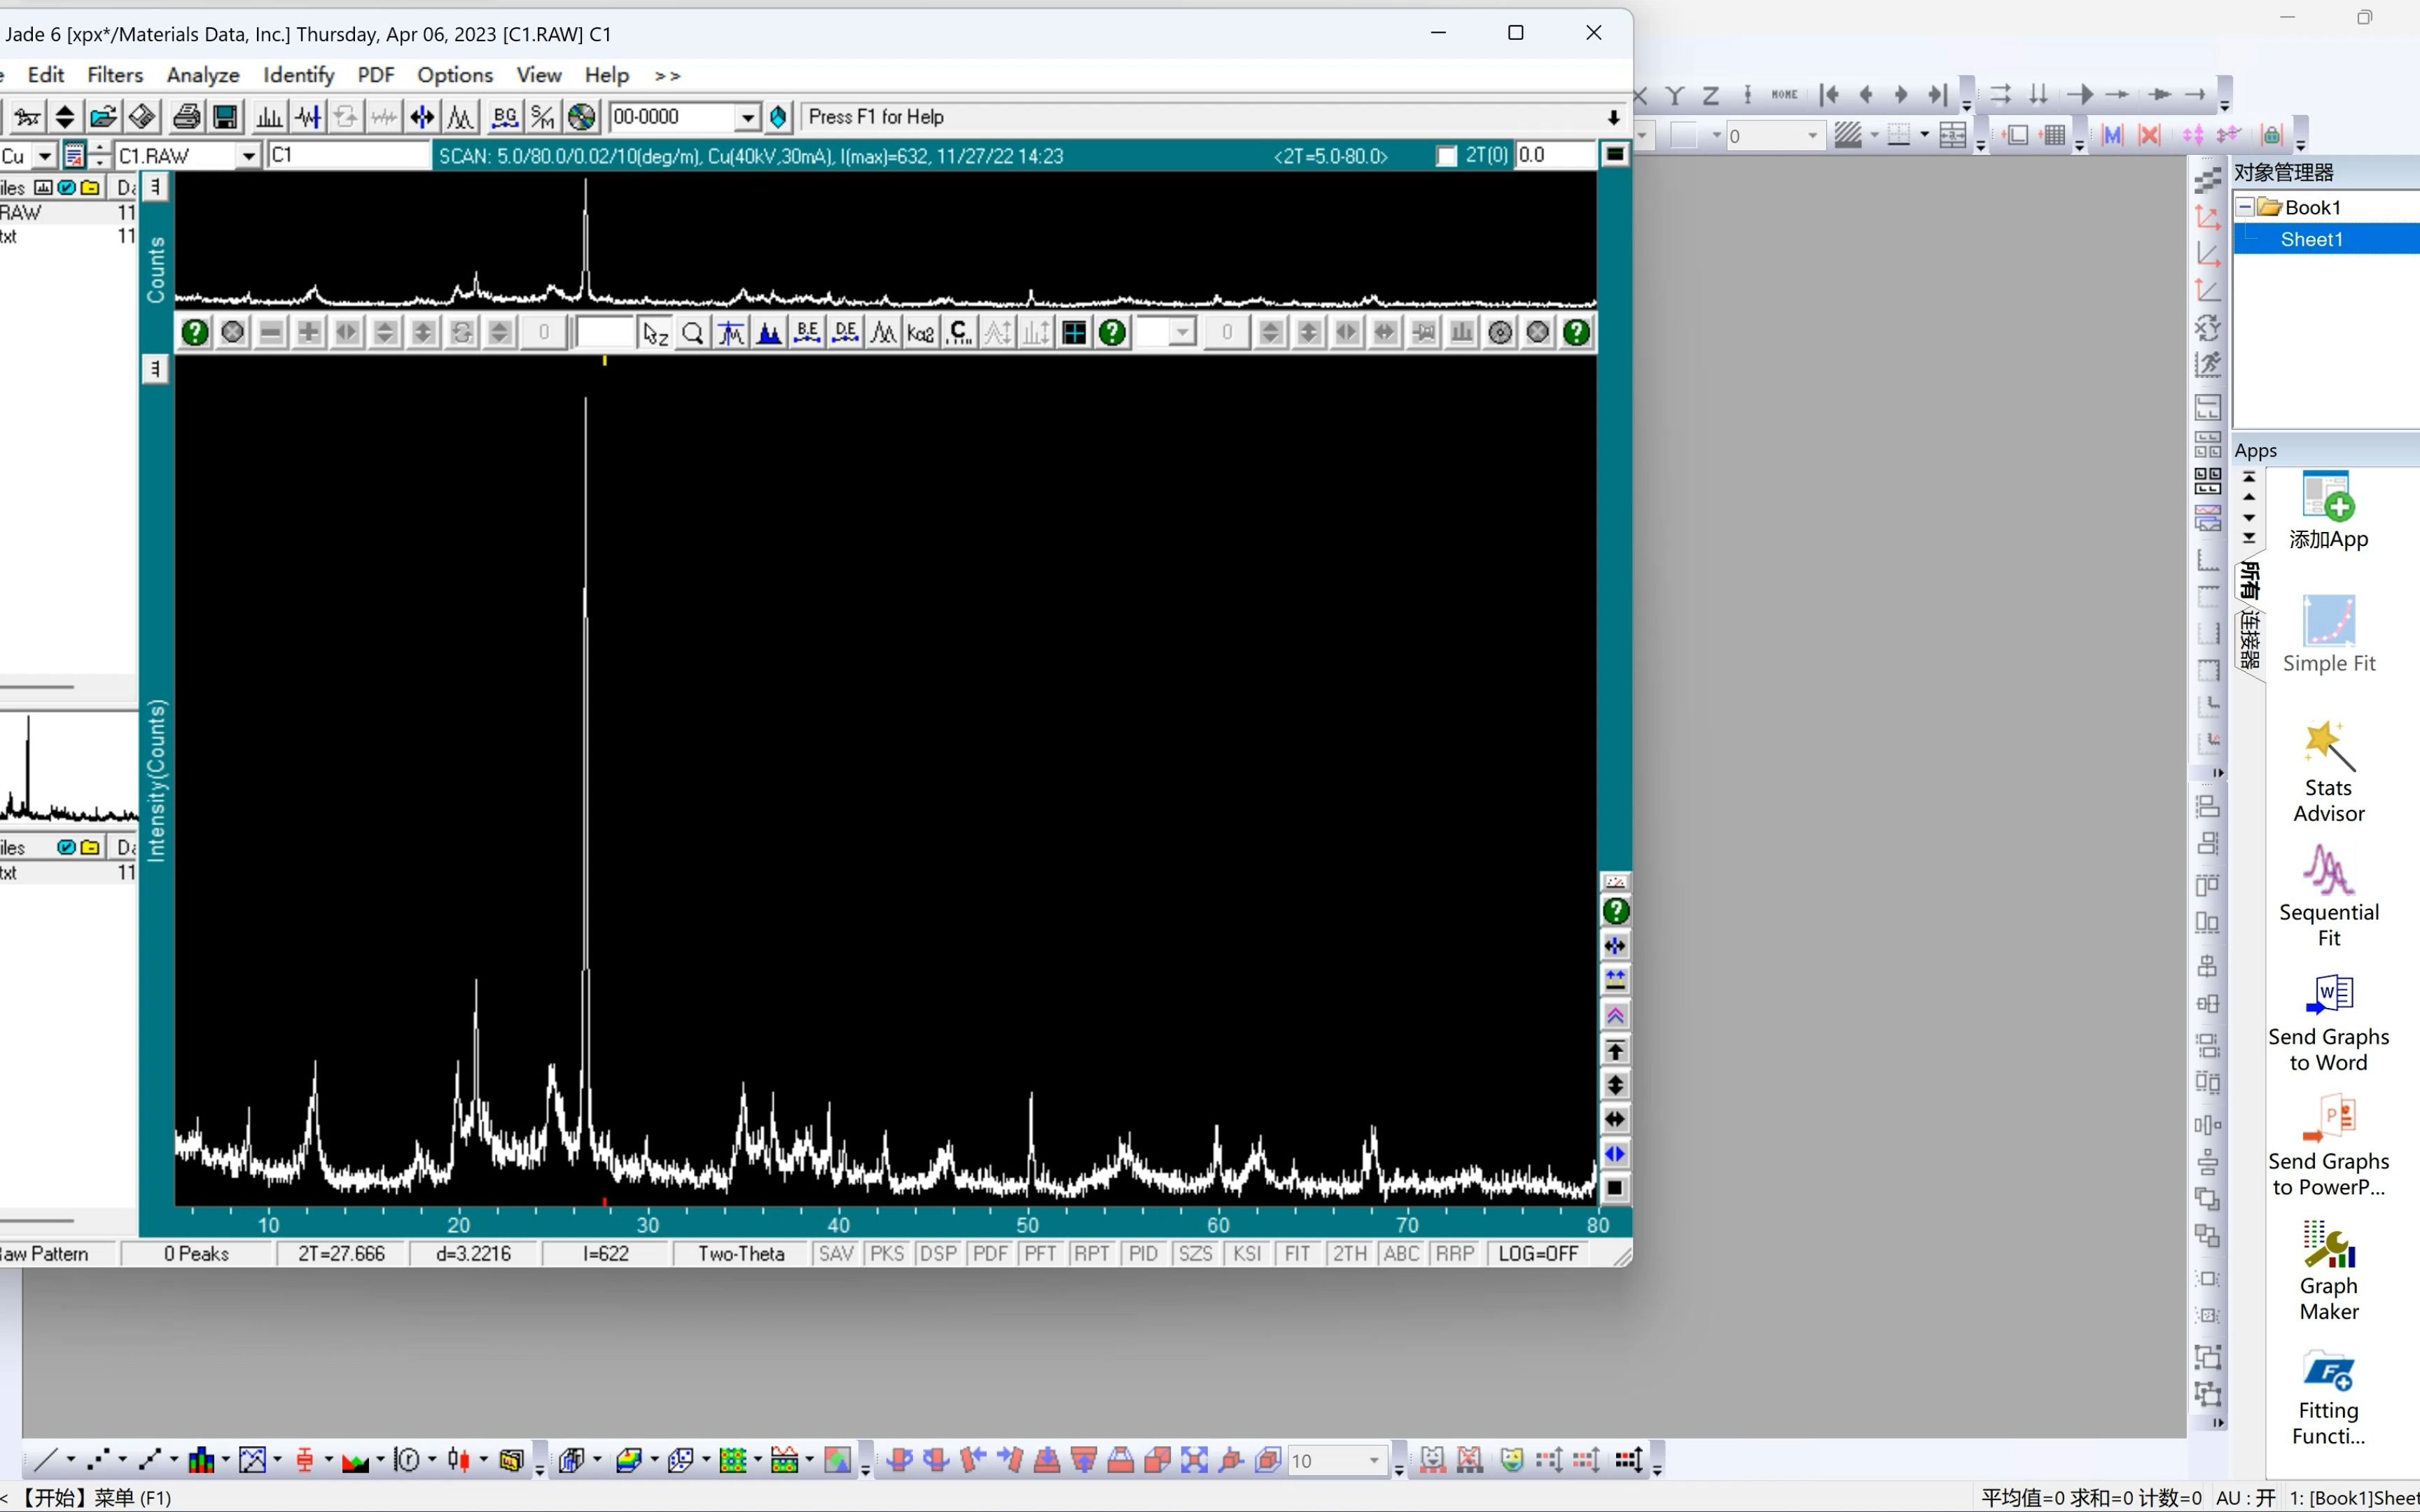The image size is (2420, 1512).
Task: Click the save floppy disk icon
Action: tap(226, 117)
